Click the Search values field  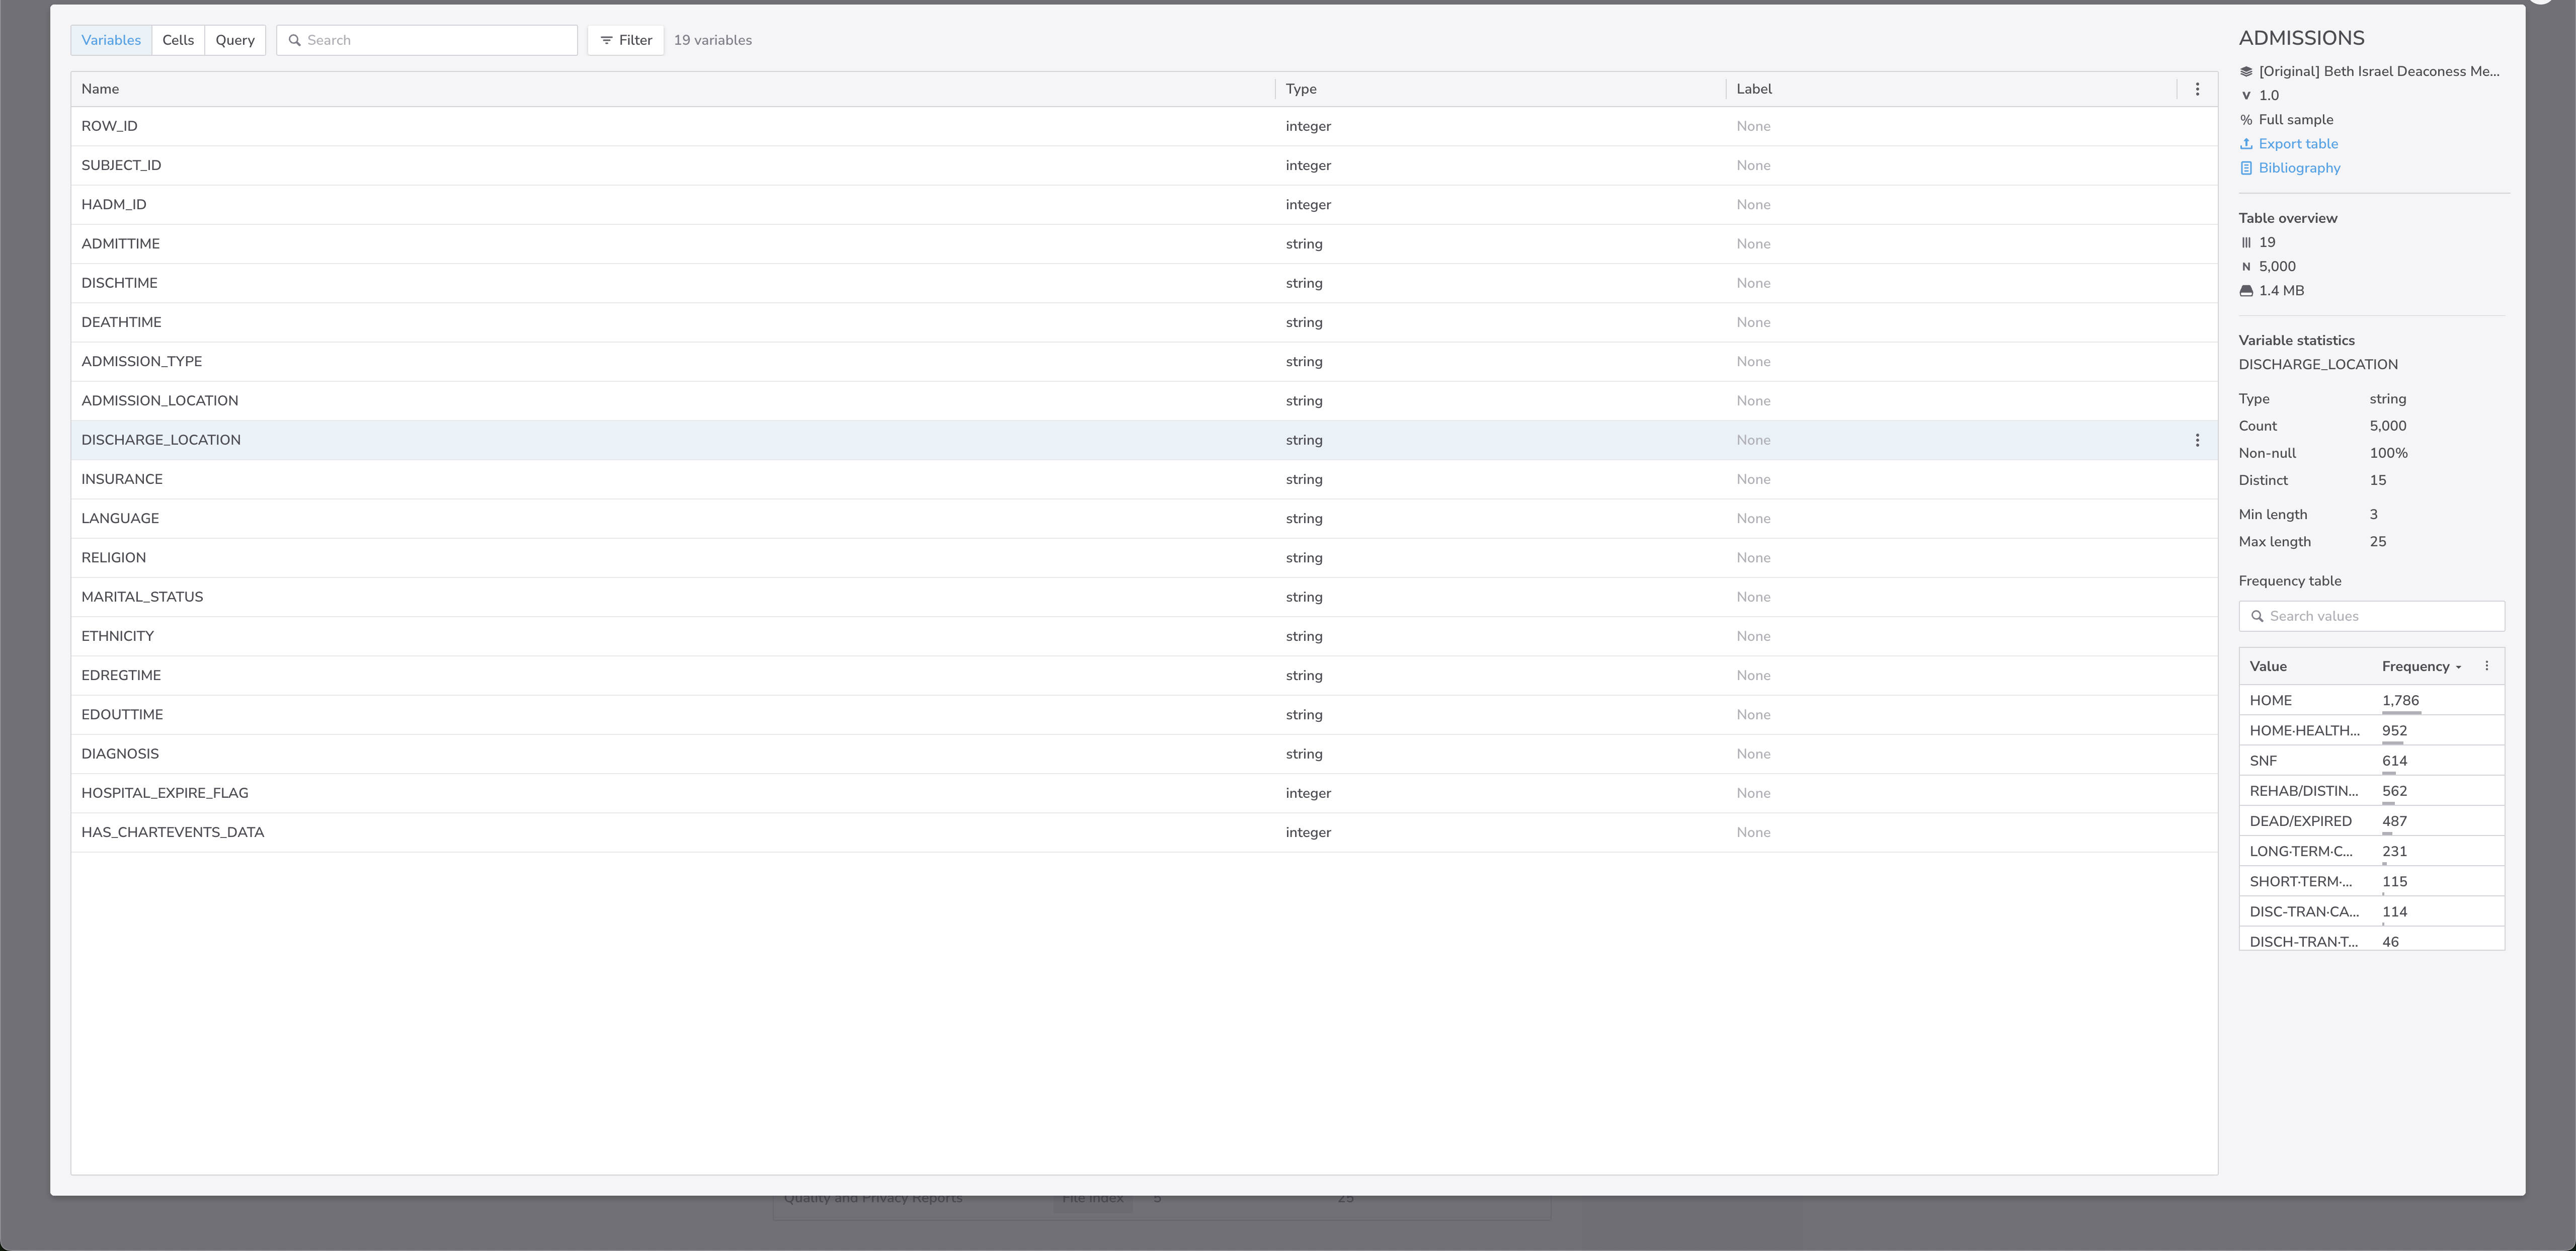[x=2380, y=616]
